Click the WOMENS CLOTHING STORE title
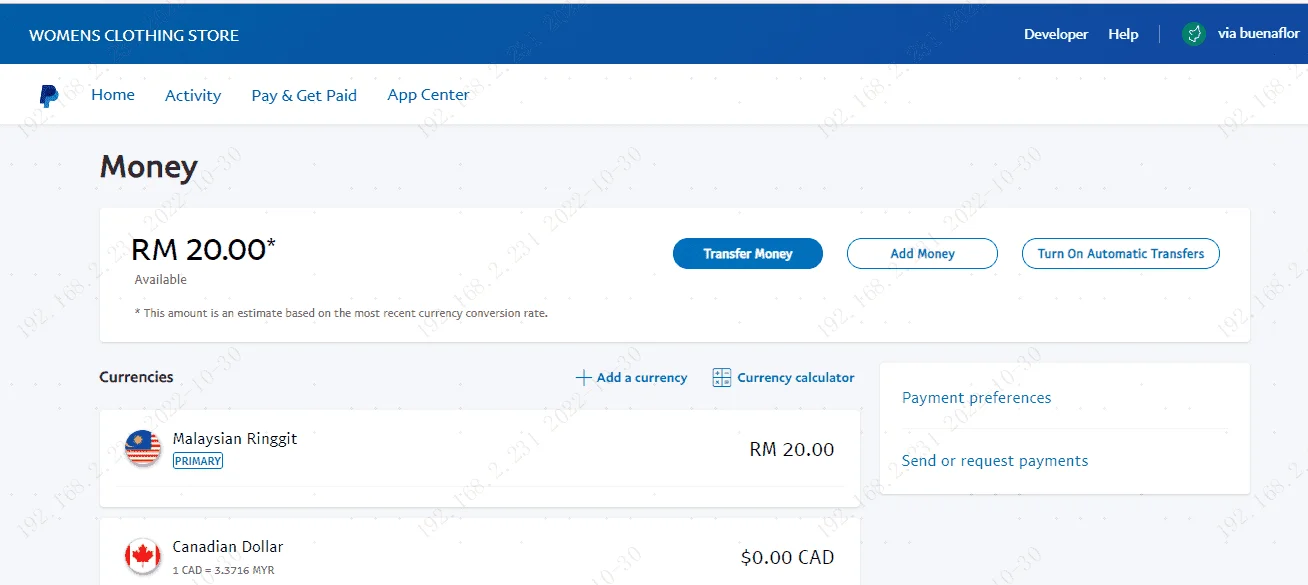 [134, 35]
